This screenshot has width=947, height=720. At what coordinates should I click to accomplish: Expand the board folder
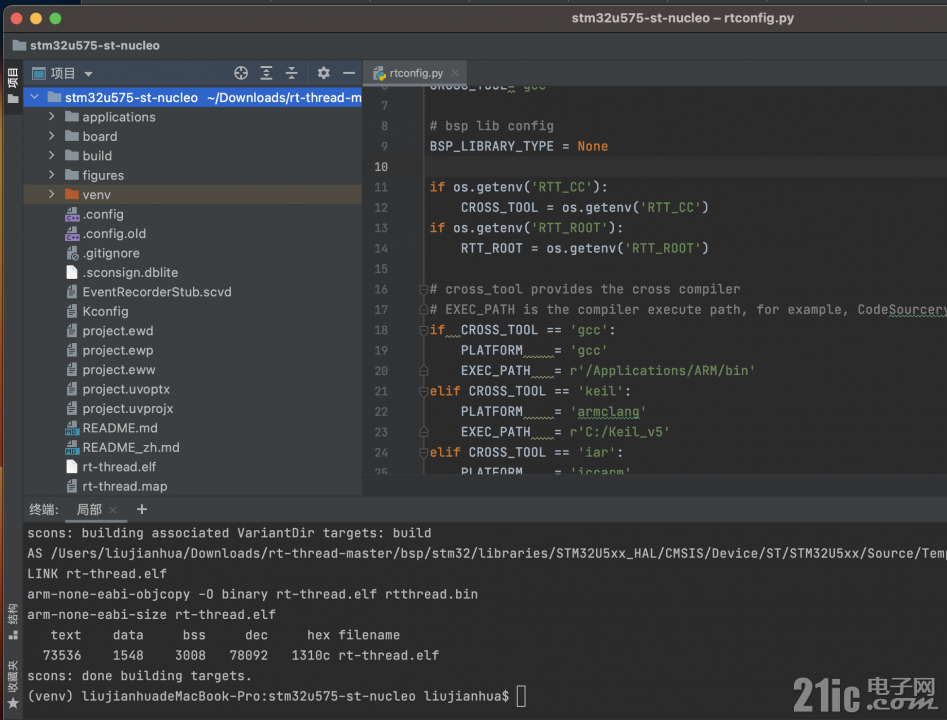pos(51,136)
